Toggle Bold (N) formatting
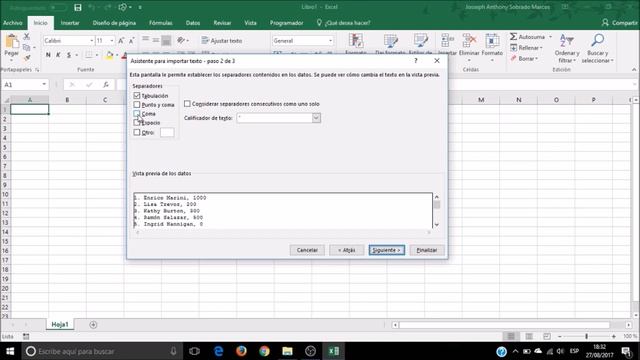The height and width of the screenshot is (360, 640). click(x=48, y=55)
